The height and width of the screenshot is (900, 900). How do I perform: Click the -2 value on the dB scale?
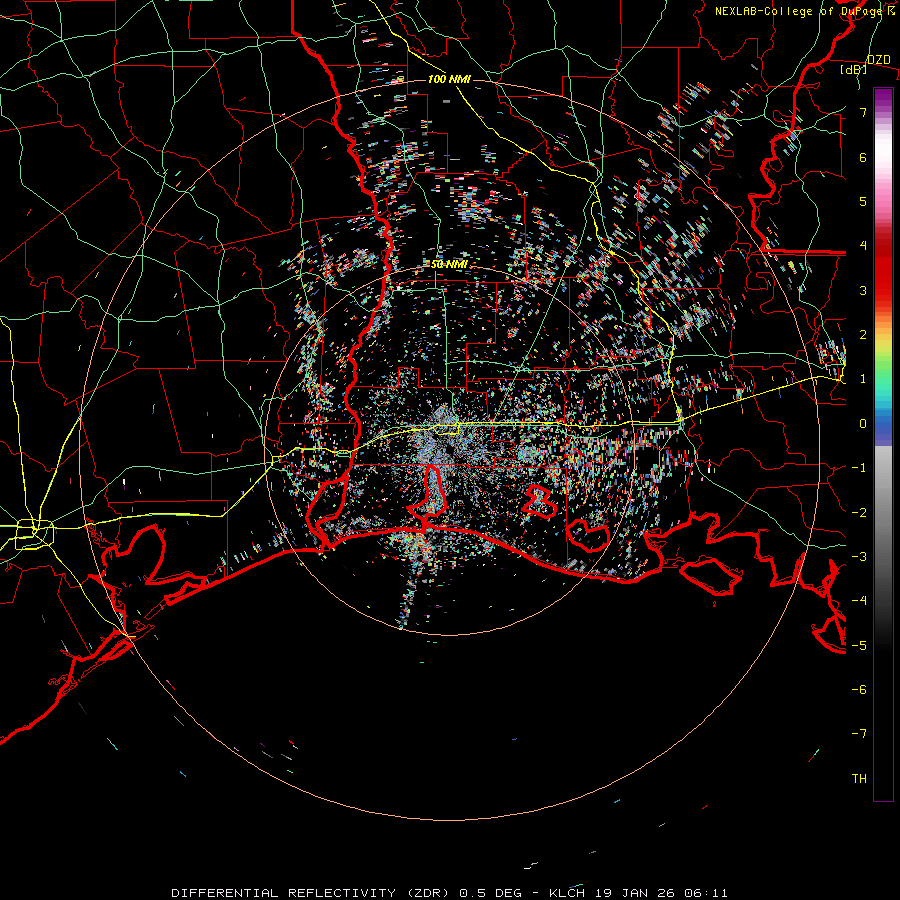(859, 512)
